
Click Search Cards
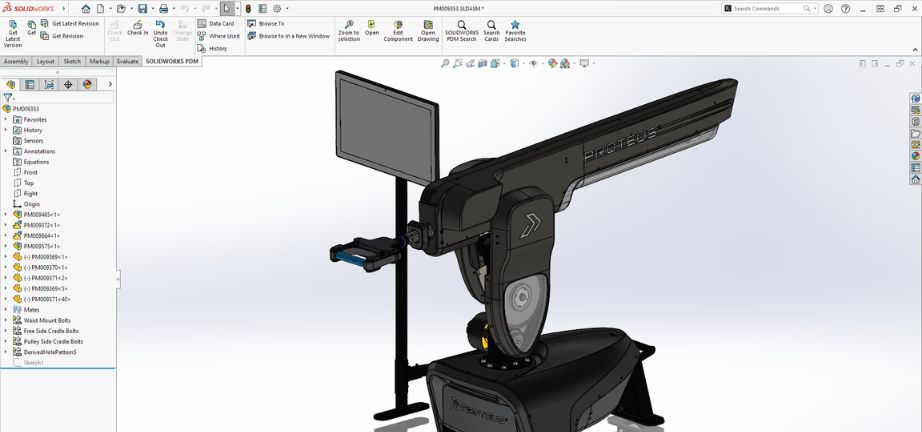(x=492, y=31)
